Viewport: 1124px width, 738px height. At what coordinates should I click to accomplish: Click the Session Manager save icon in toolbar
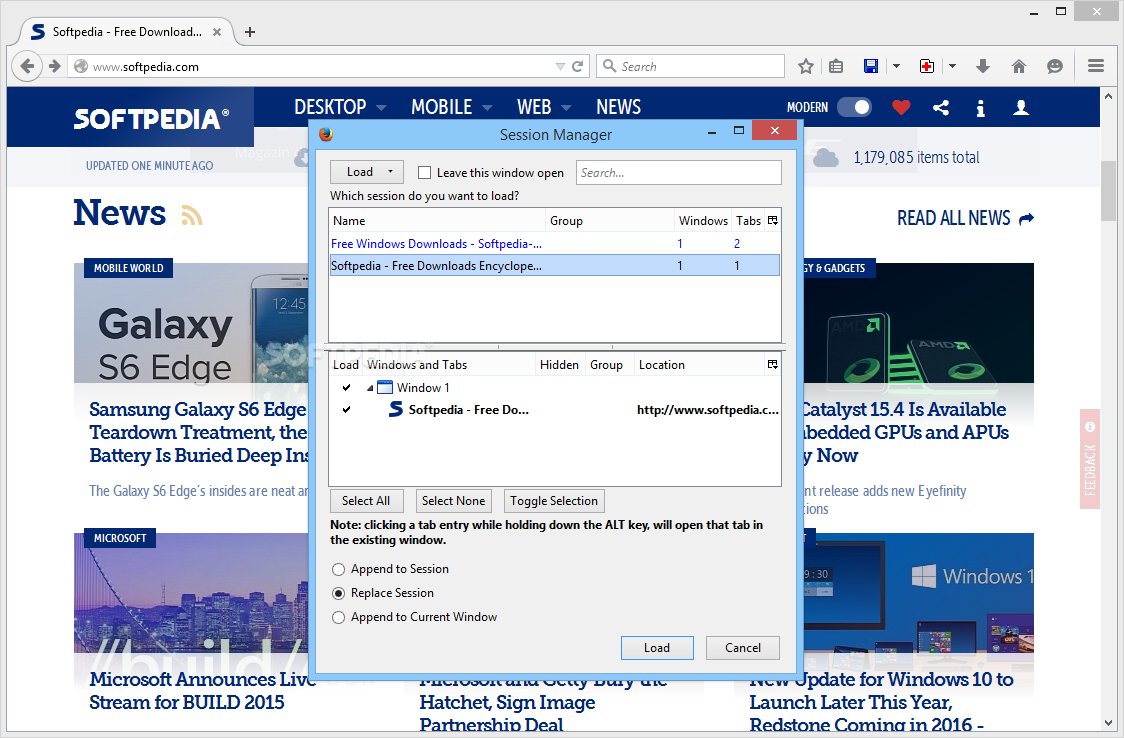click(871, 67)
